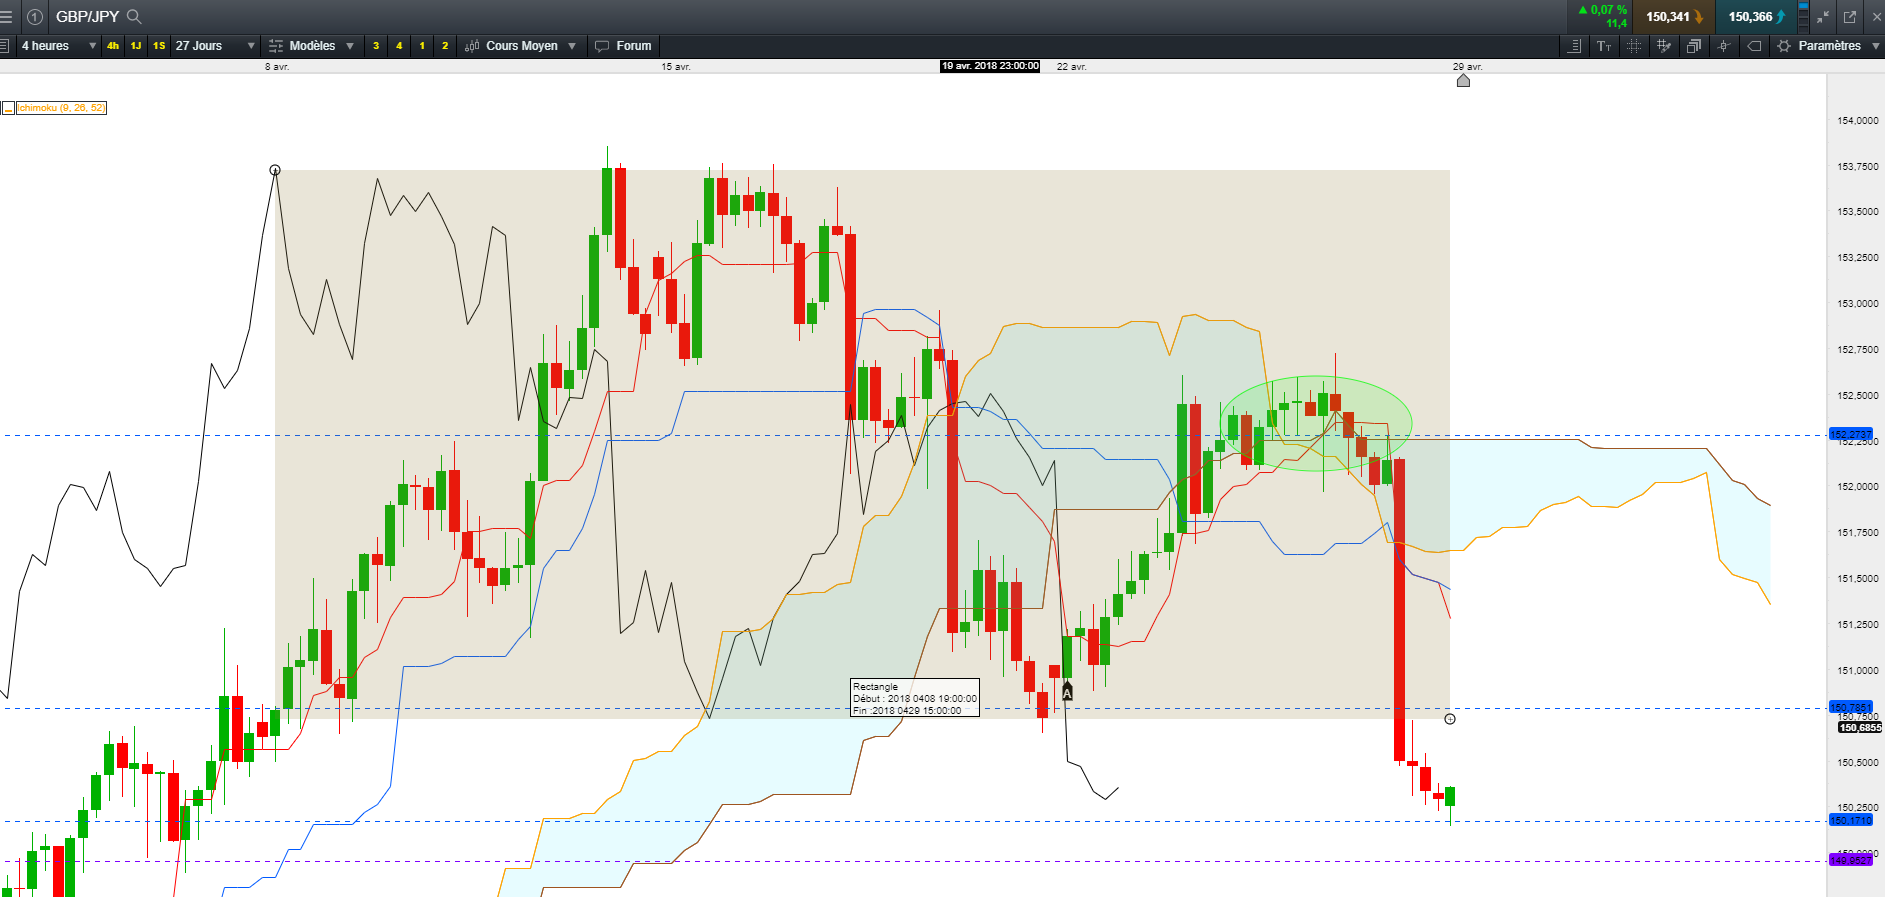Image resolution: width=1885 pixels, height=897 pixels.
Task: Open the Modèles dropdown arrow
Action: coord(350,46)
